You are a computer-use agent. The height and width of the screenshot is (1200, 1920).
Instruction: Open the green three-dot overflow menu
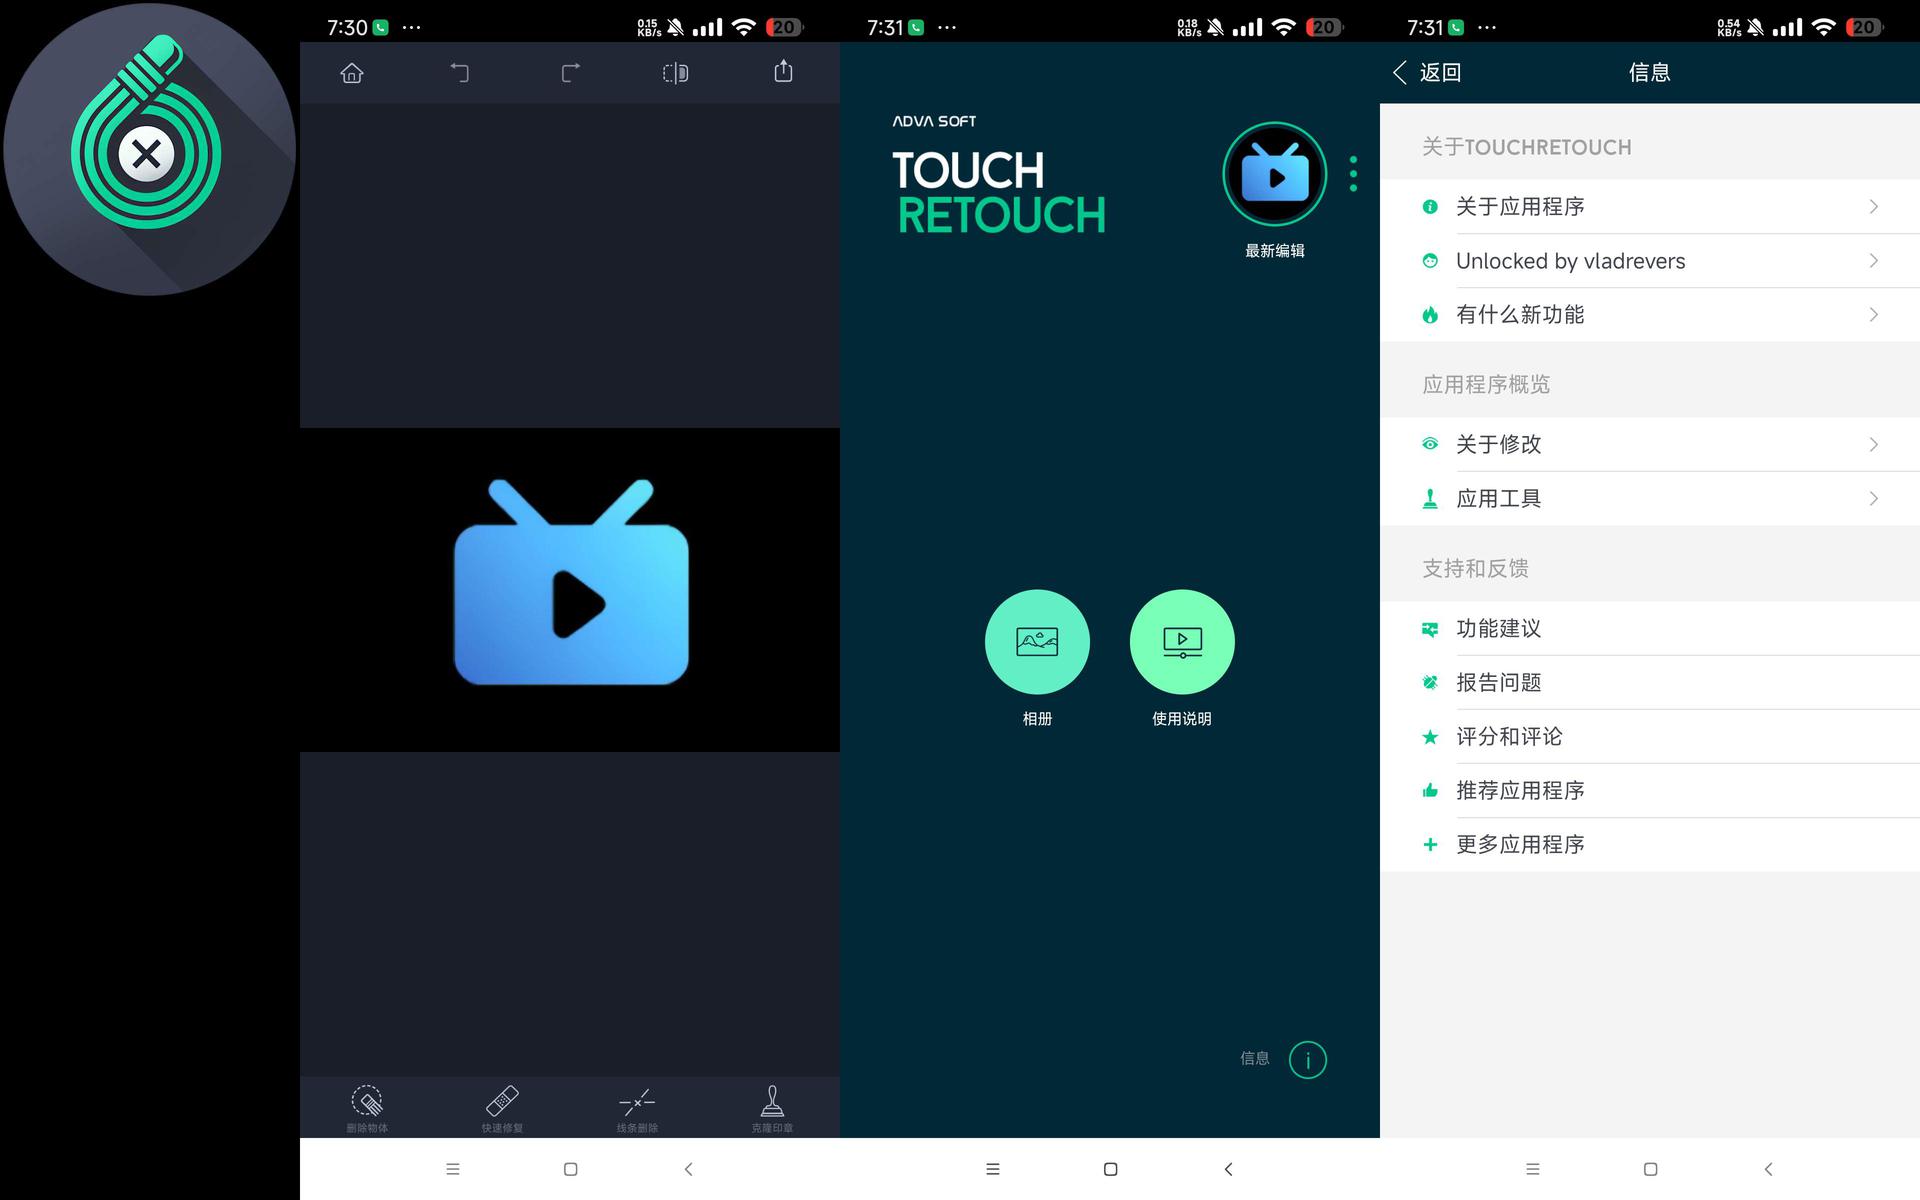click(x=1353, y=174)
